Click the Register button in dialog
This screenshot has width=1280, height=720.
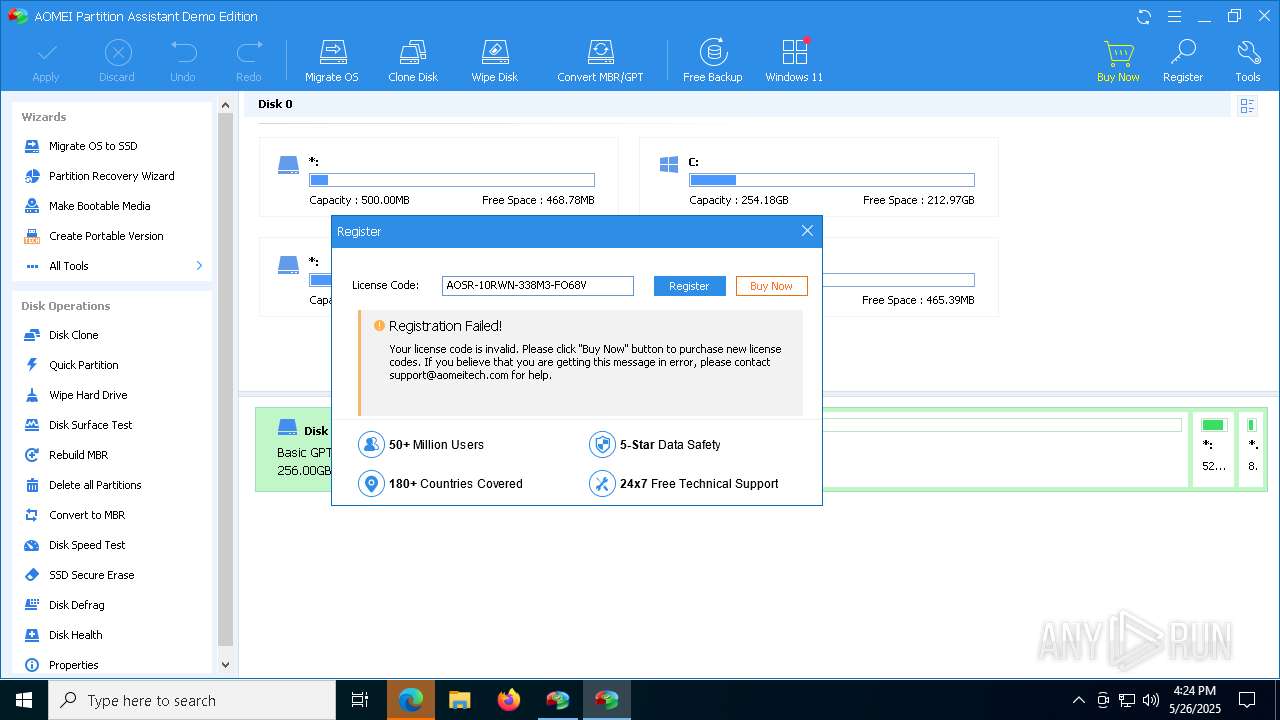point(689,286)
